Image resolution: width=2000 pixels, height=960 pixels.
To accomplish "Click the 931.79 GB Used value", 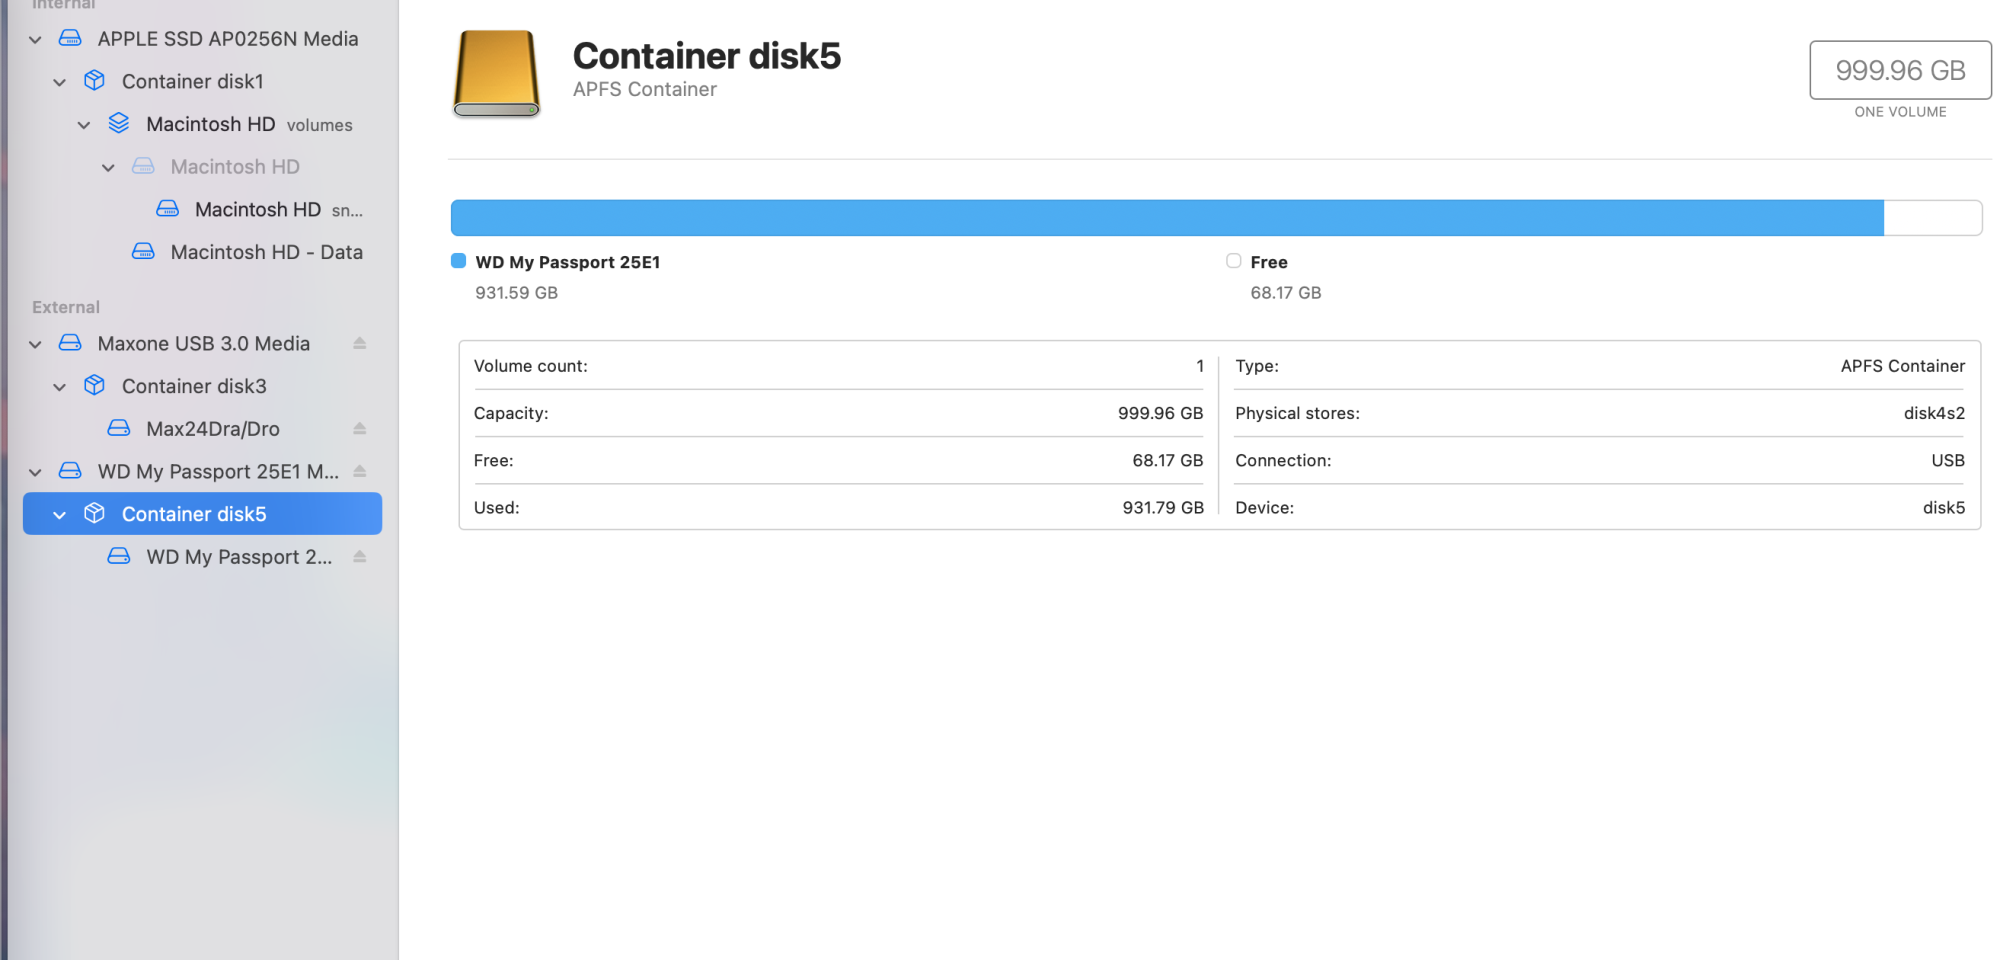I will [x=1163, y=507].
